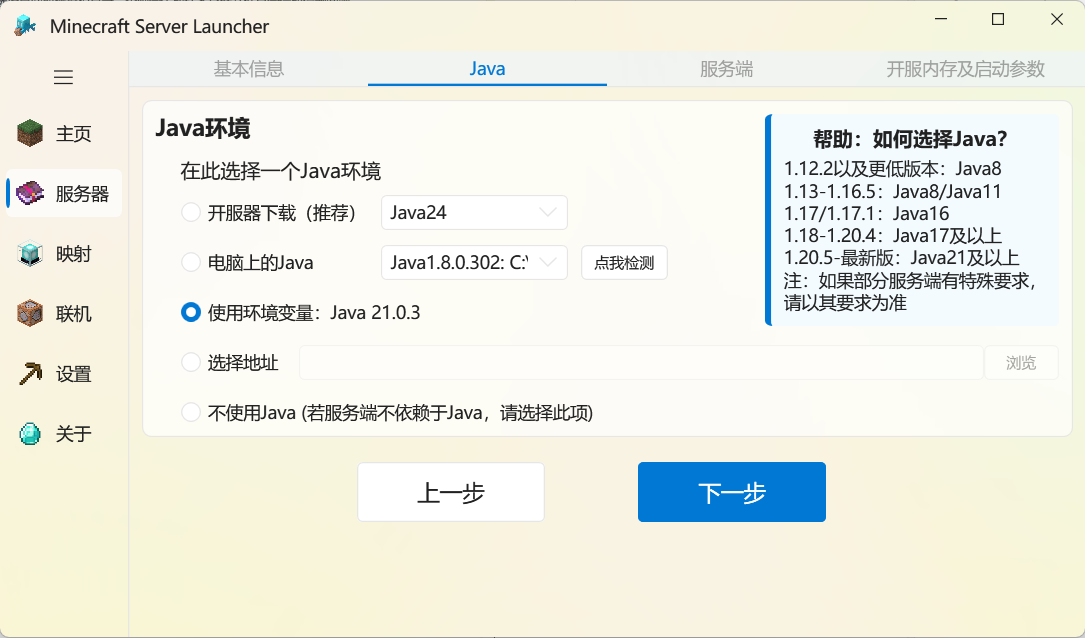Click the 选择地址 path input field
This screenshot has height=638, width=1085.
point(640,362)
